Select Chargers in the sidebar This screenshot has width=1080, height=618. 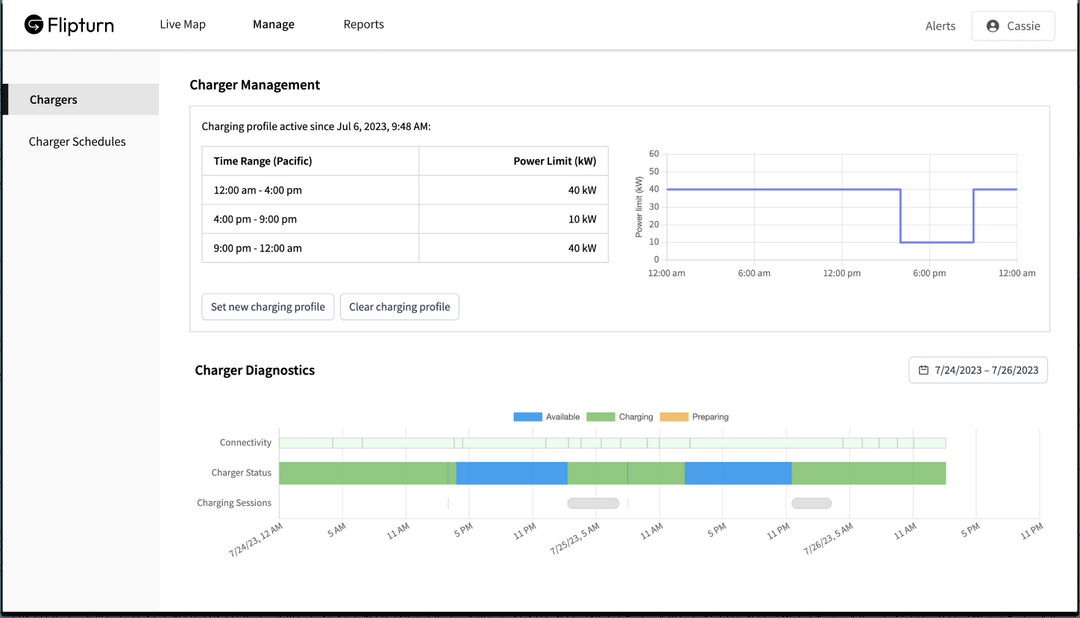[x=54, y=100]
